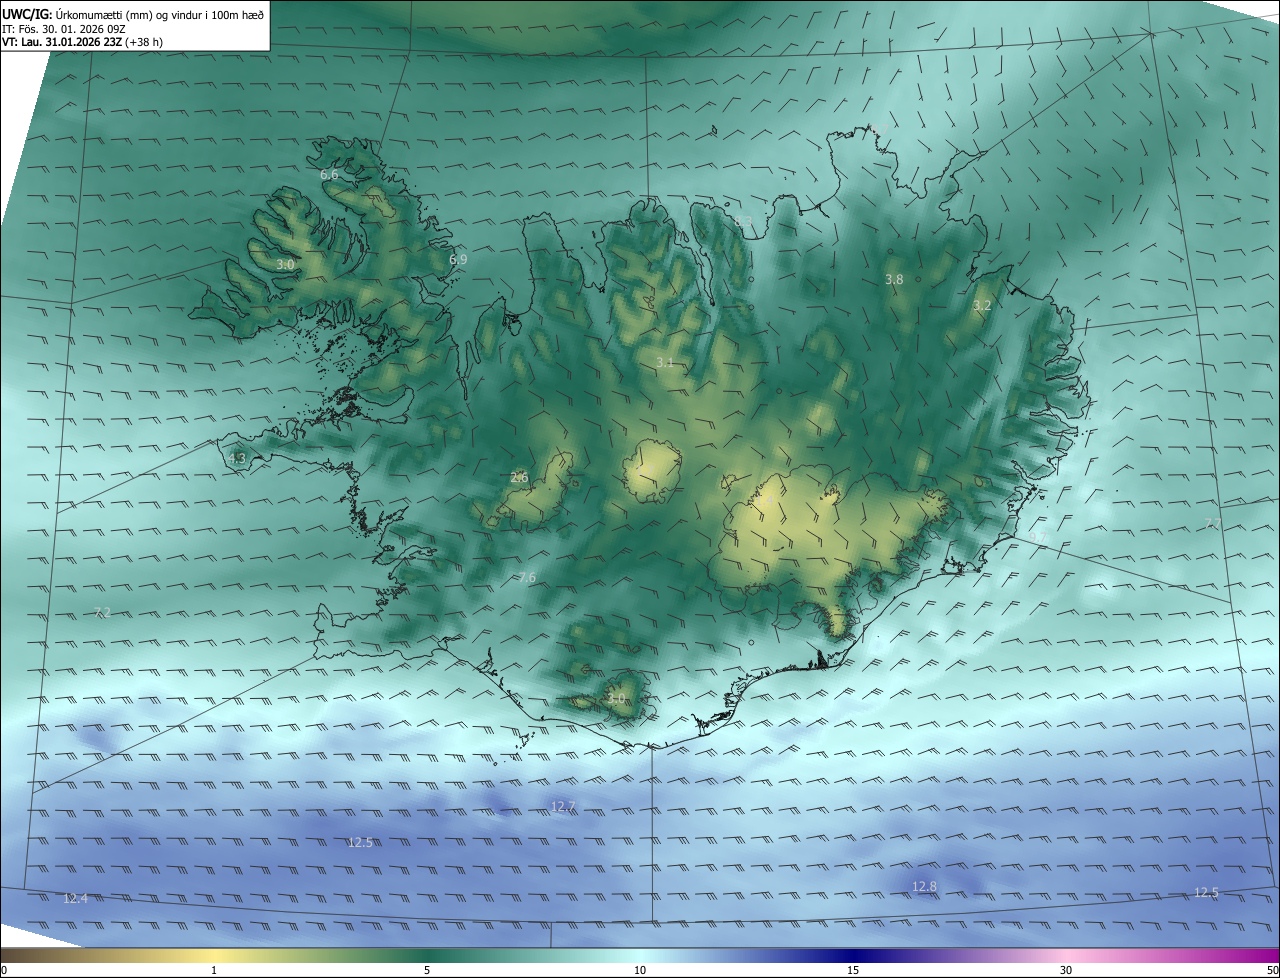The image size is (1280, 978).
Task: Click the 15 tick on the color scale
Action: click(x=853, y=970)
